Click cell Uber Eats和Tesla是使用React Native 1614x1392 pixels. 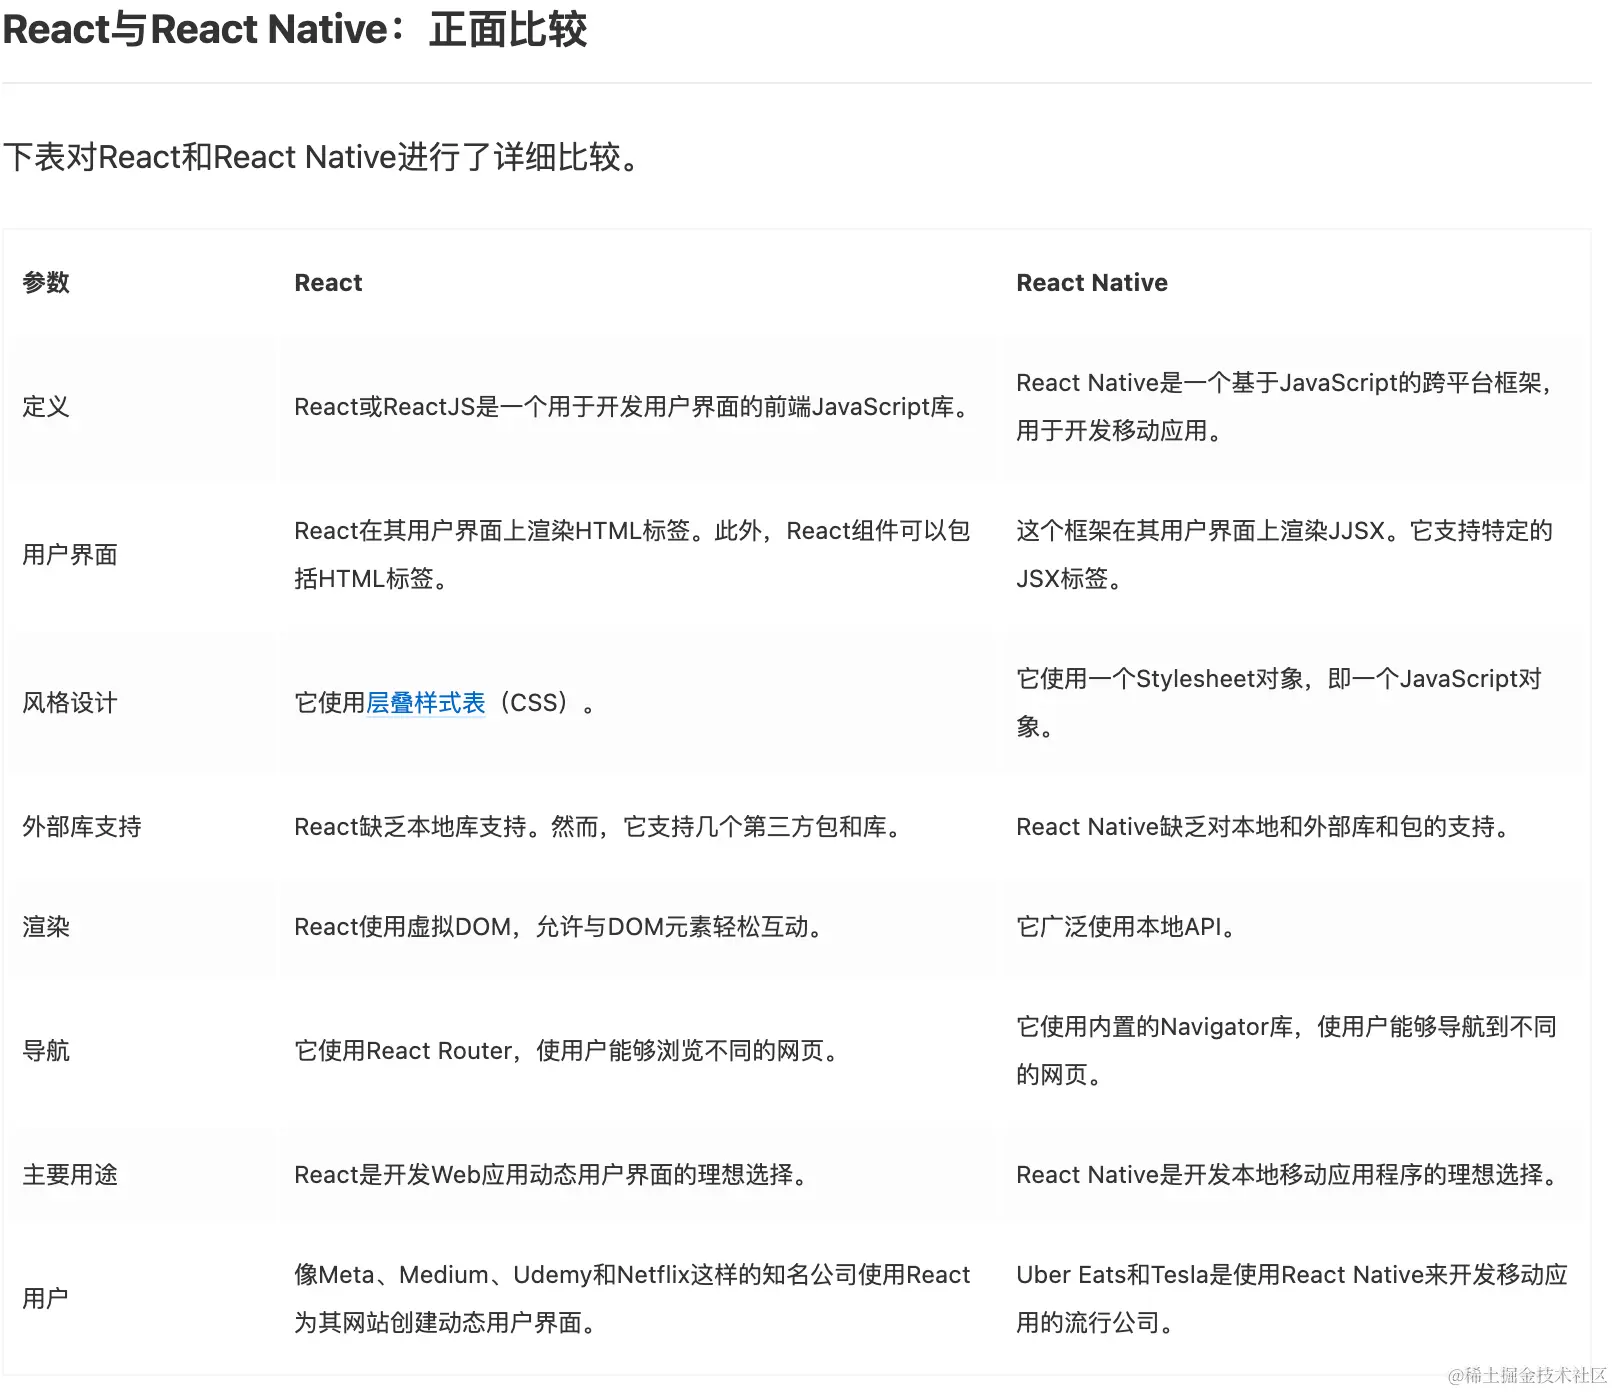(1293, 1299)
